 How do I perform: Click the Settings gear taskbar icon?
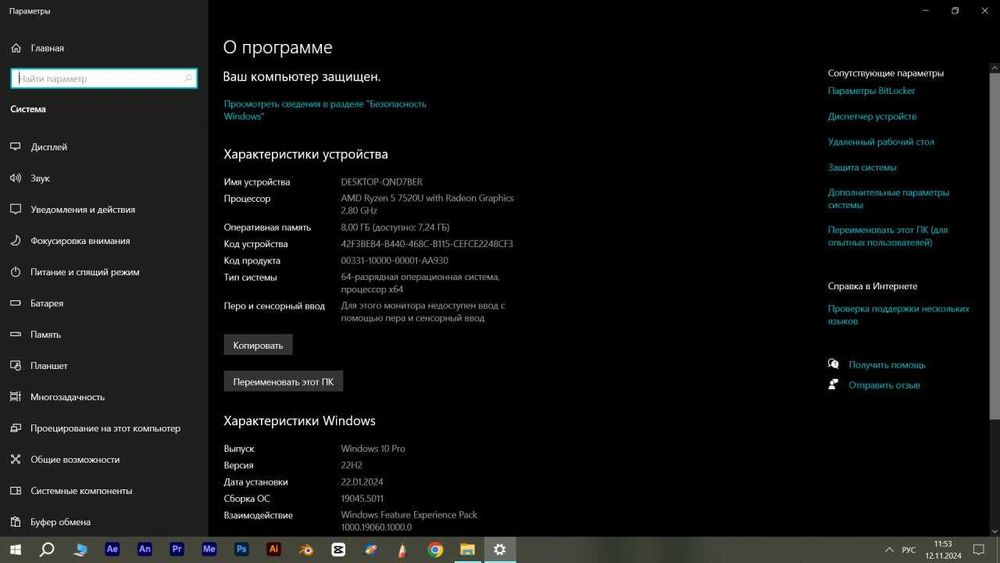point(500,550)
